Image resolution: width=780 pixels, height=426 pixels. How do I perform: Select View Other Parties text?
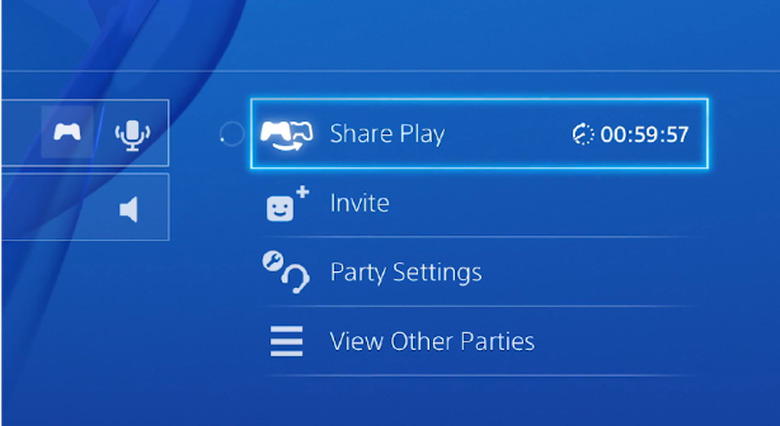click(x=432, y=341)
